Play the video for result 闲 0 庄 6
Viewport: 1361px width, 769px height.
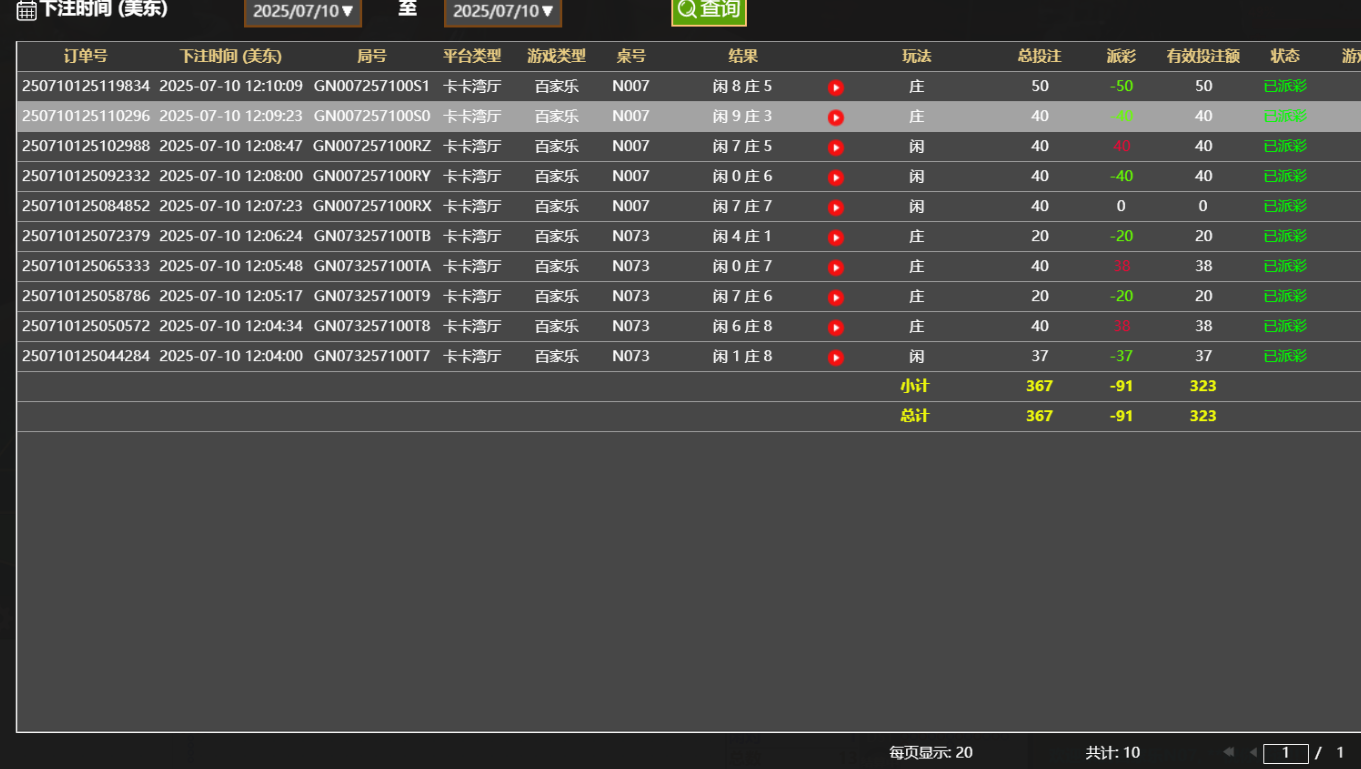click(835, 176)
